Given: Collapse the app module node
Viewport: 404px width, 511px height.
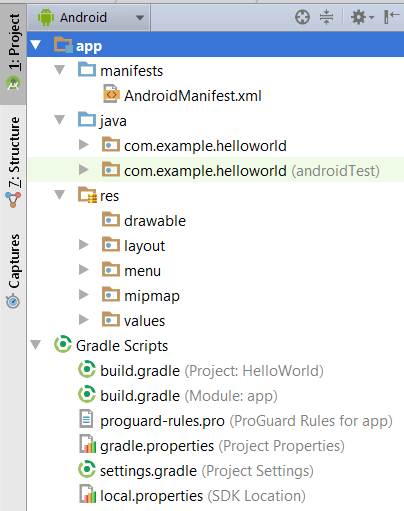Looking at the screenshot, I should pyautogui.click(x=35, y=45).
